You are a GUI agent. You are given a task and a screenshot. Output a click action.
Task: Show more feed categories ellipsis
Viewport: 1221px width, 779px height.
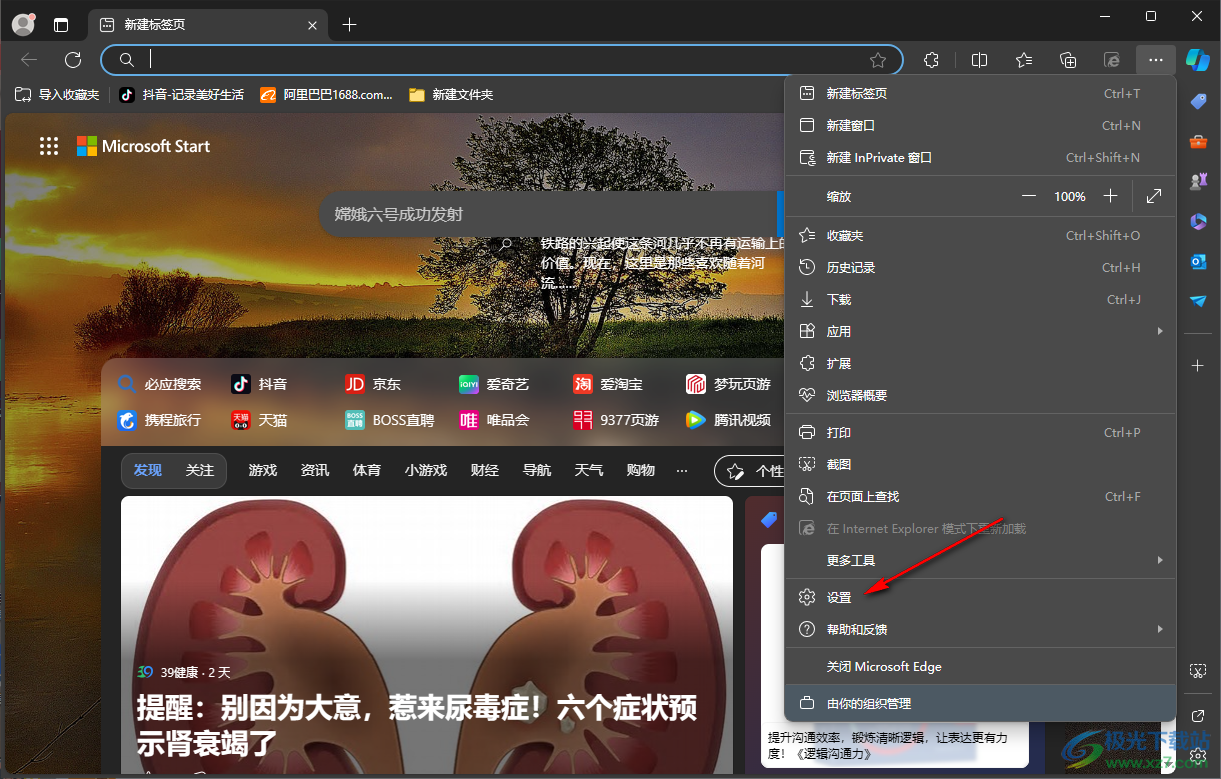(x=682, y=470)
